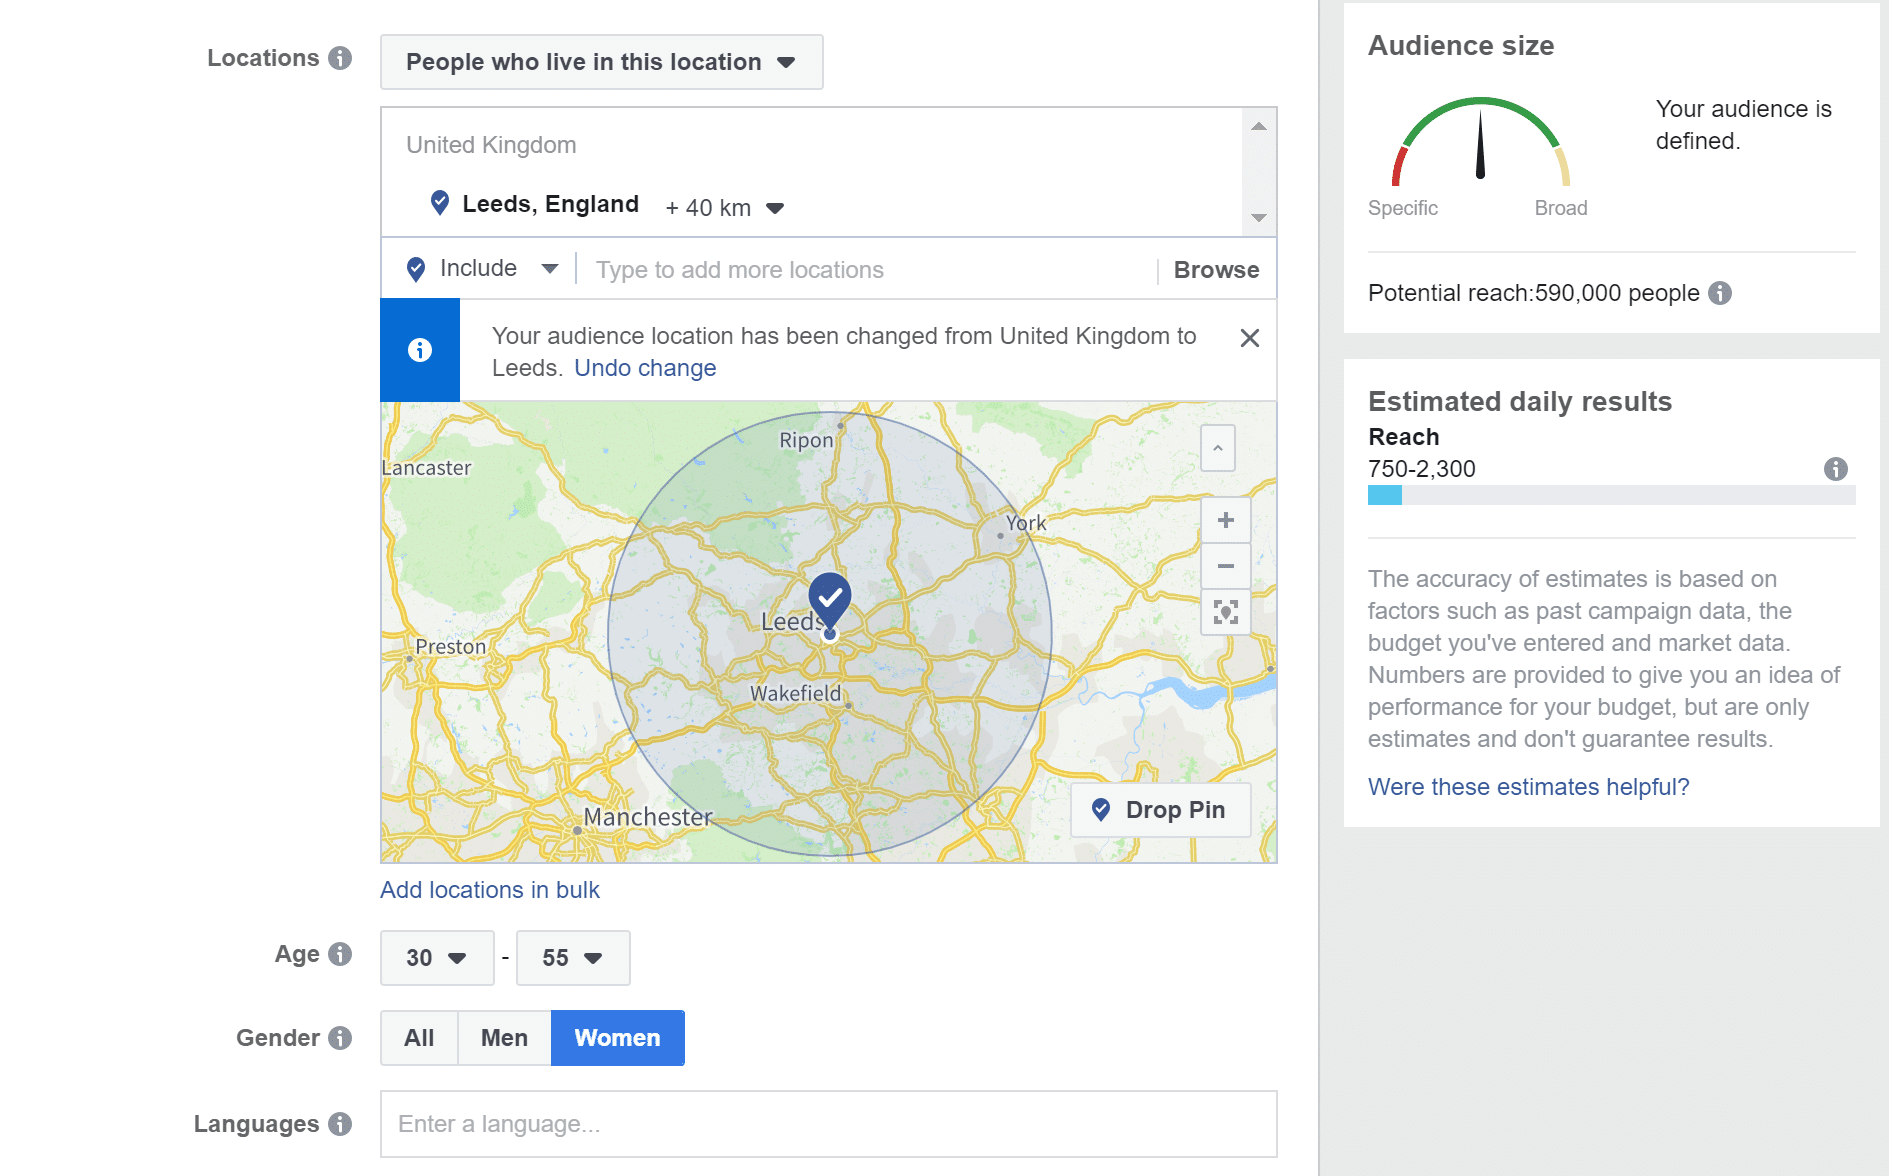The image size is (1889, 1176).
Task: Click the Drop Pin button
Action: (x=1161, y=810)
